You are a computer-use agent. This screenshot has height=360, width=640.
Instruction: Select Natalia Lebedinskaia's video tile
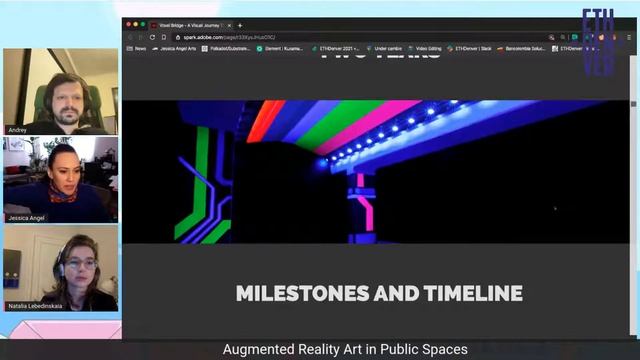click(61, 268)
